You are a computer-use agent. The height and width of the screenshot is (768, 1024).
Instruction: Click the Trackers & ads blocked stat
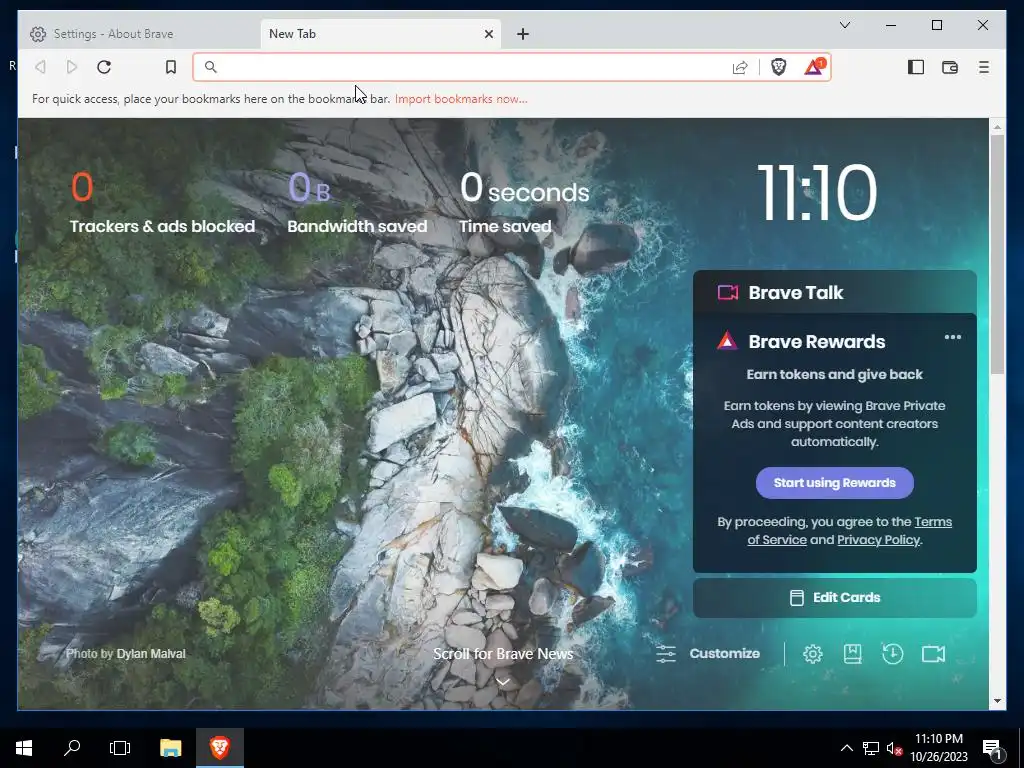tap(162, 202)
